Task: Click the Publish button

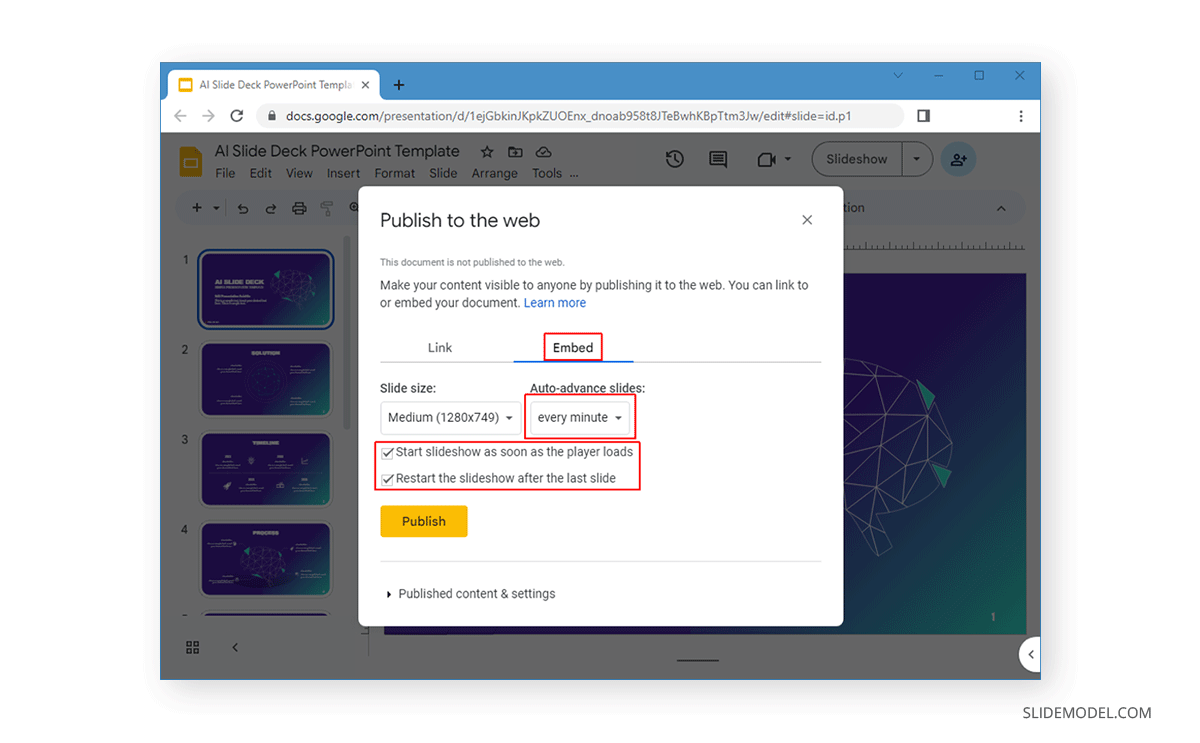Action: click(423, 521)
